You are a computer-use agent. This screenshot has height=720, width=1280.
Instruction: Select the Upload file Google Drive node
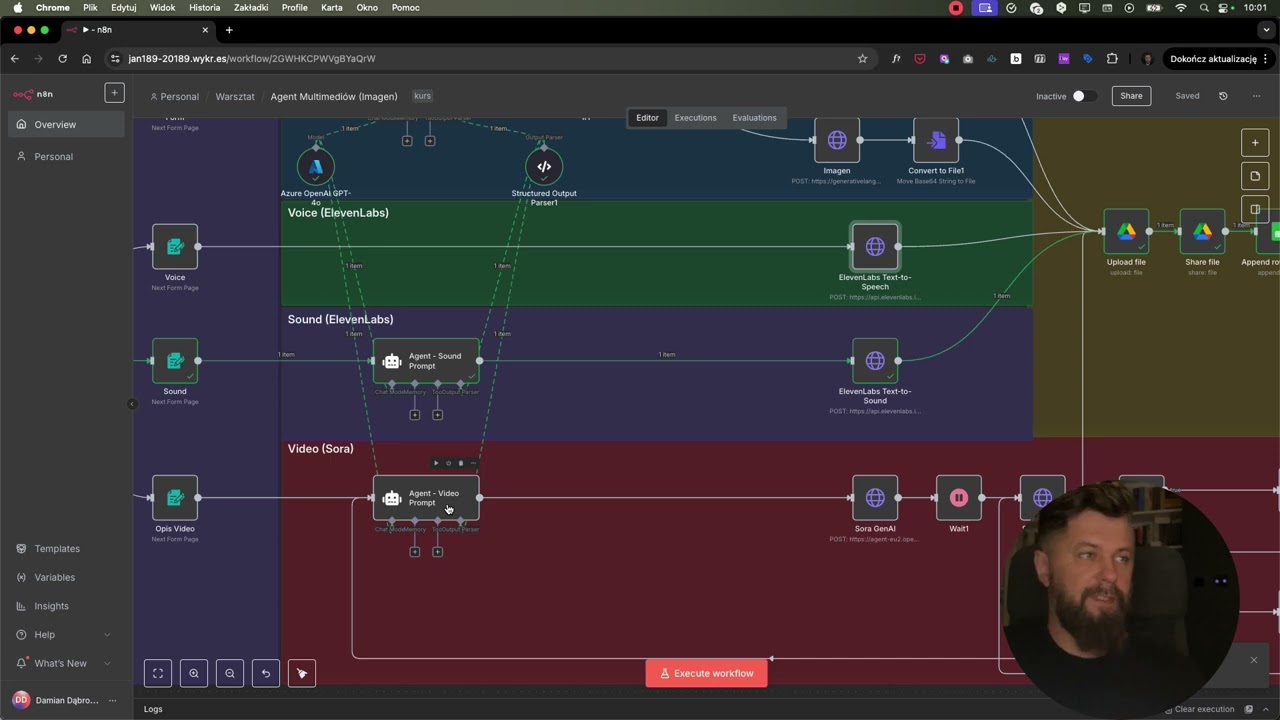1126,231
